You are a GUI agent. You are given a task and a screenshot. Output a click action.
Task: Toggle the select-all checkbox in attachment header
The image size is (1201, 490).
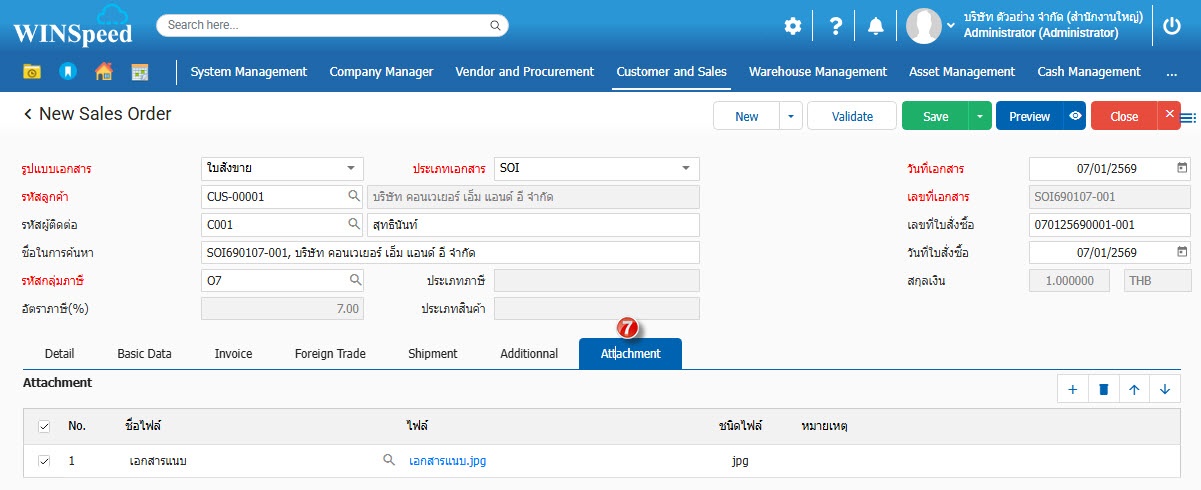click(x=44, y=427)
